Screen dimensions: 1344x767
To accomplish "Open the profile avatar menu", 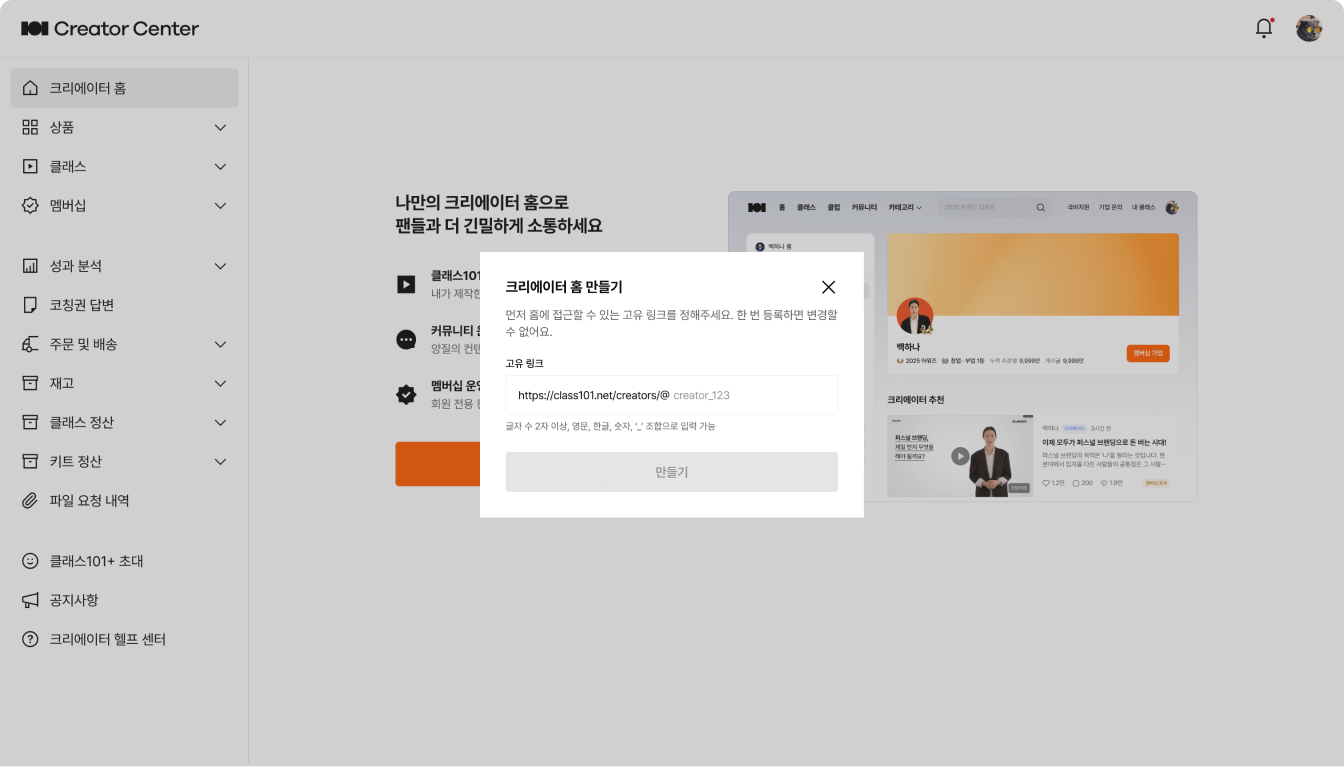I will pyautogui.click(x=1309, y=28).
